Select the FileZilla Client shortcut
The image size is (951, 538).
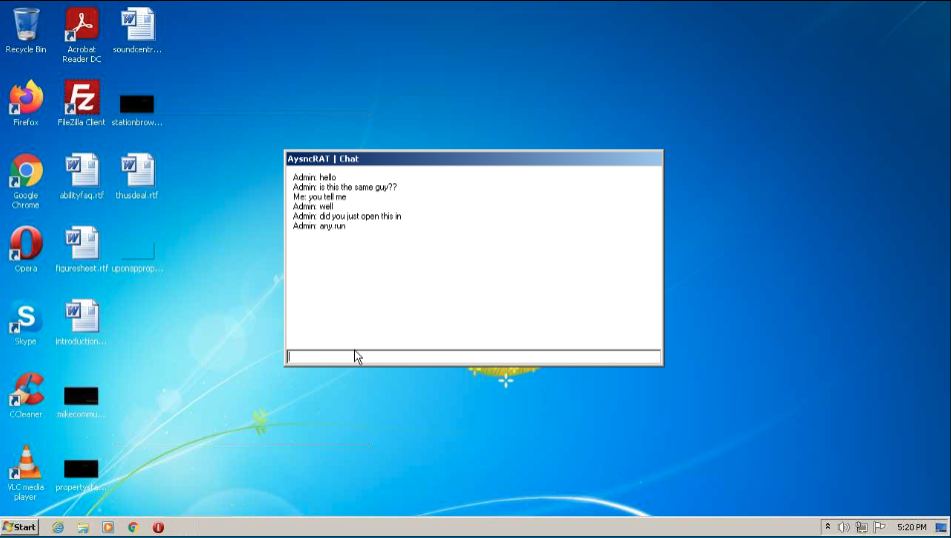click(81, 103)
